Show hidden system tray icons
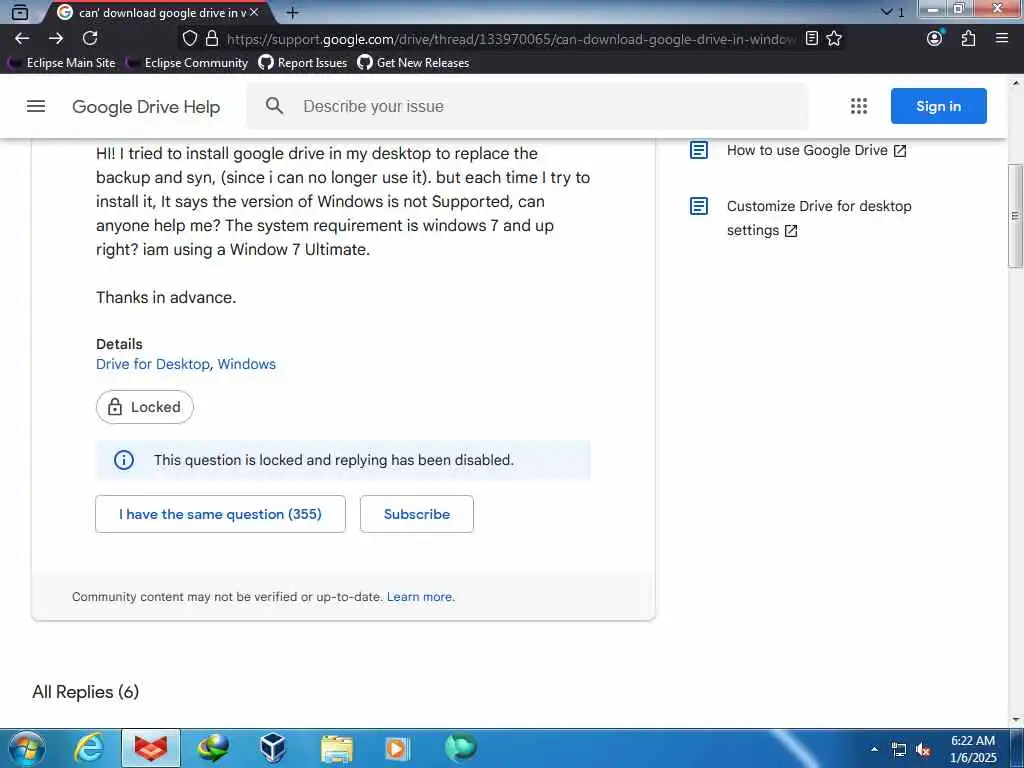The width and height of the screenshot is (1024, 768). click(x=874, y=749)
